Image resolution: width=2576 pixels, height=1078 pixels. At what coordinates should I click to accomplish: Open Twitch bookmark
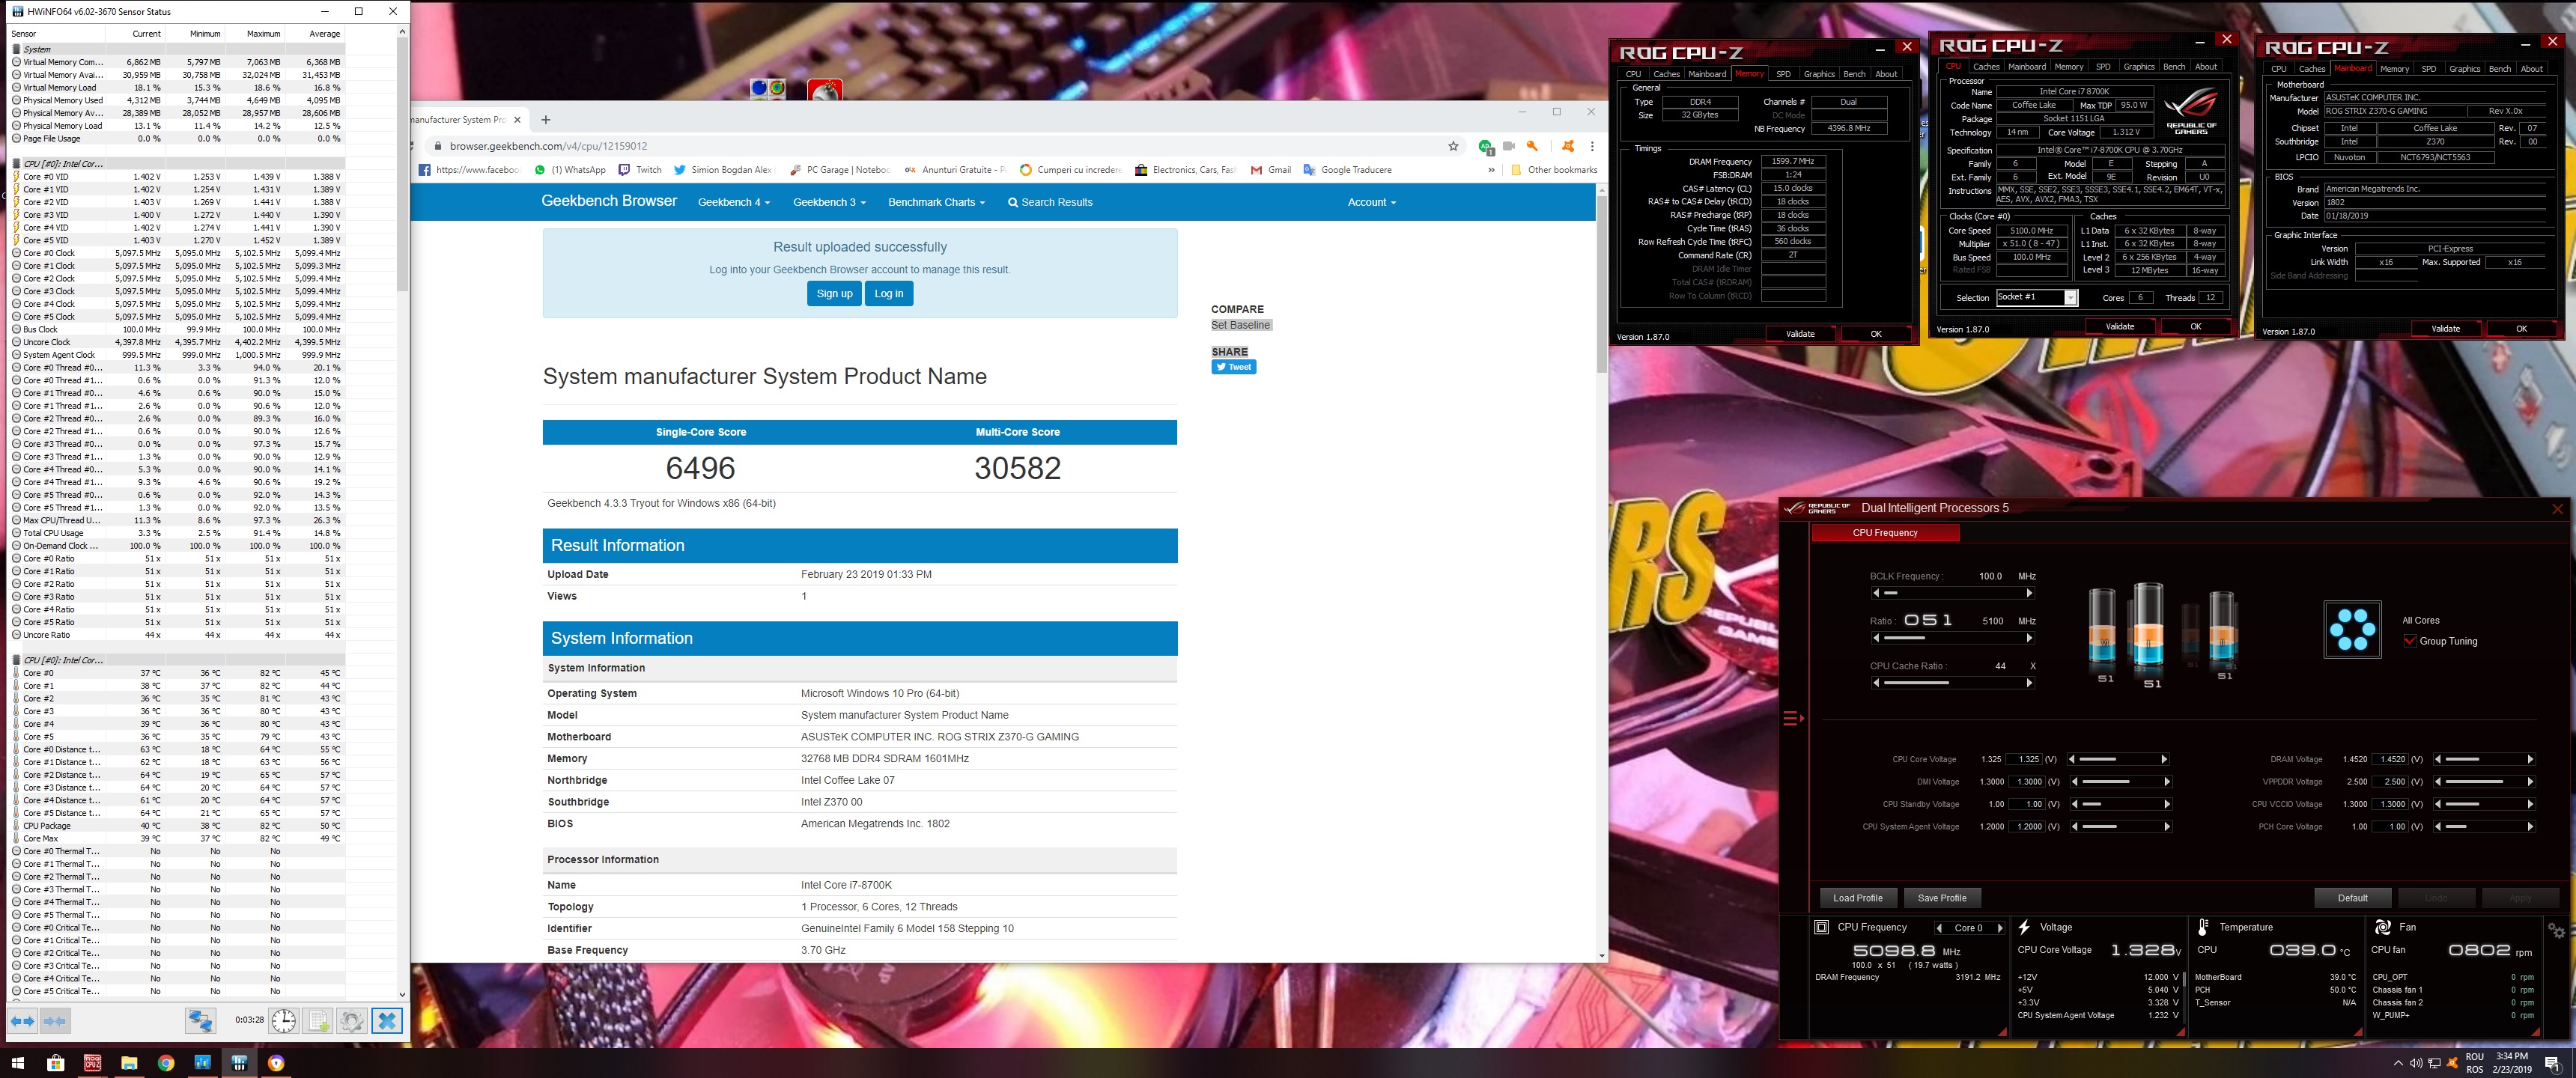tap(640, 170)
